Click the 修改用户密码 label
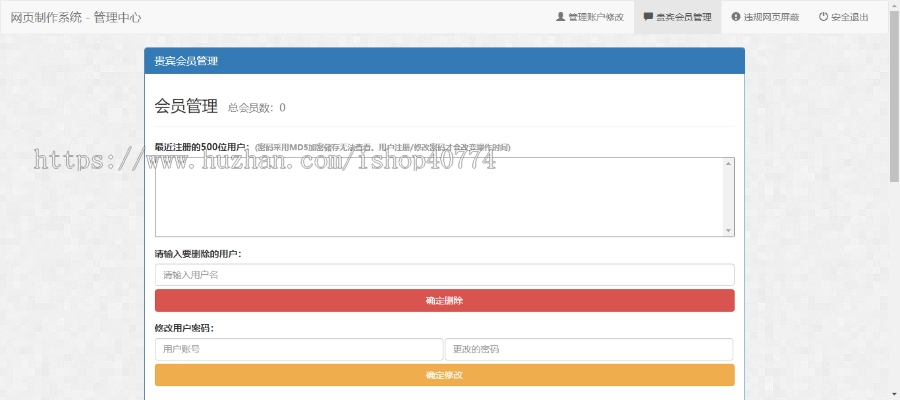Viewport: 900px width, 400px height. tap(184, 328)
